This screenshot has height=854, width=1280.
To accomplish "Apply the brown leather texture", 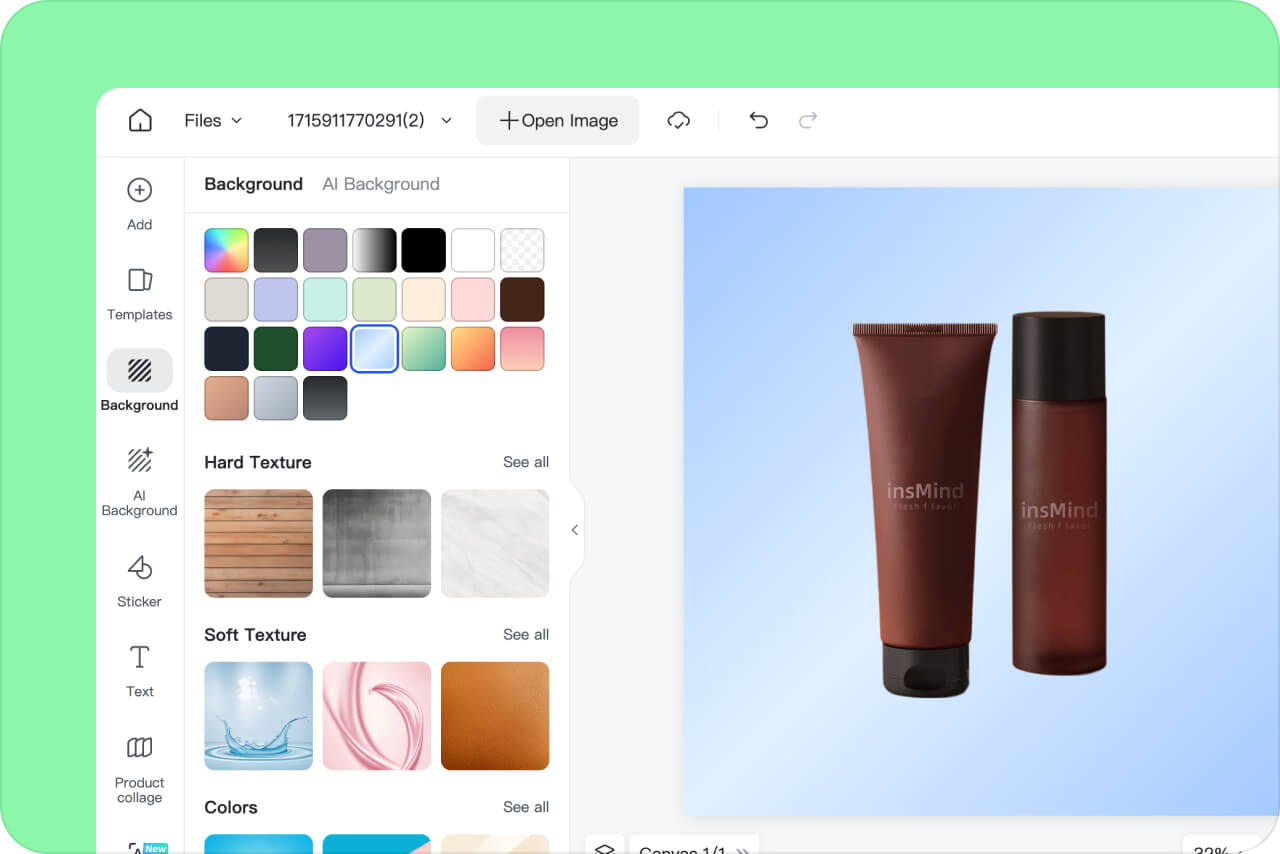I will [495, 716].
